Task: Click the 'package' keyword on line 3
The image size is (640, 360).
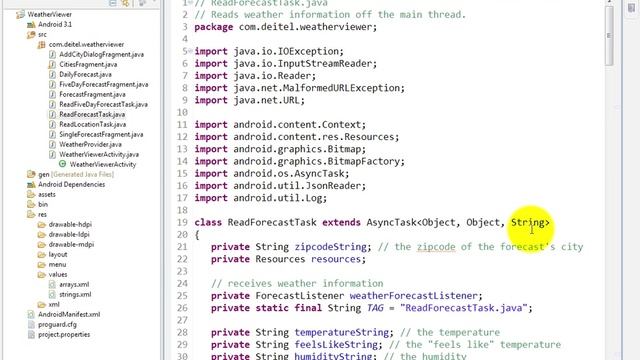Action: tap(214, 27)
